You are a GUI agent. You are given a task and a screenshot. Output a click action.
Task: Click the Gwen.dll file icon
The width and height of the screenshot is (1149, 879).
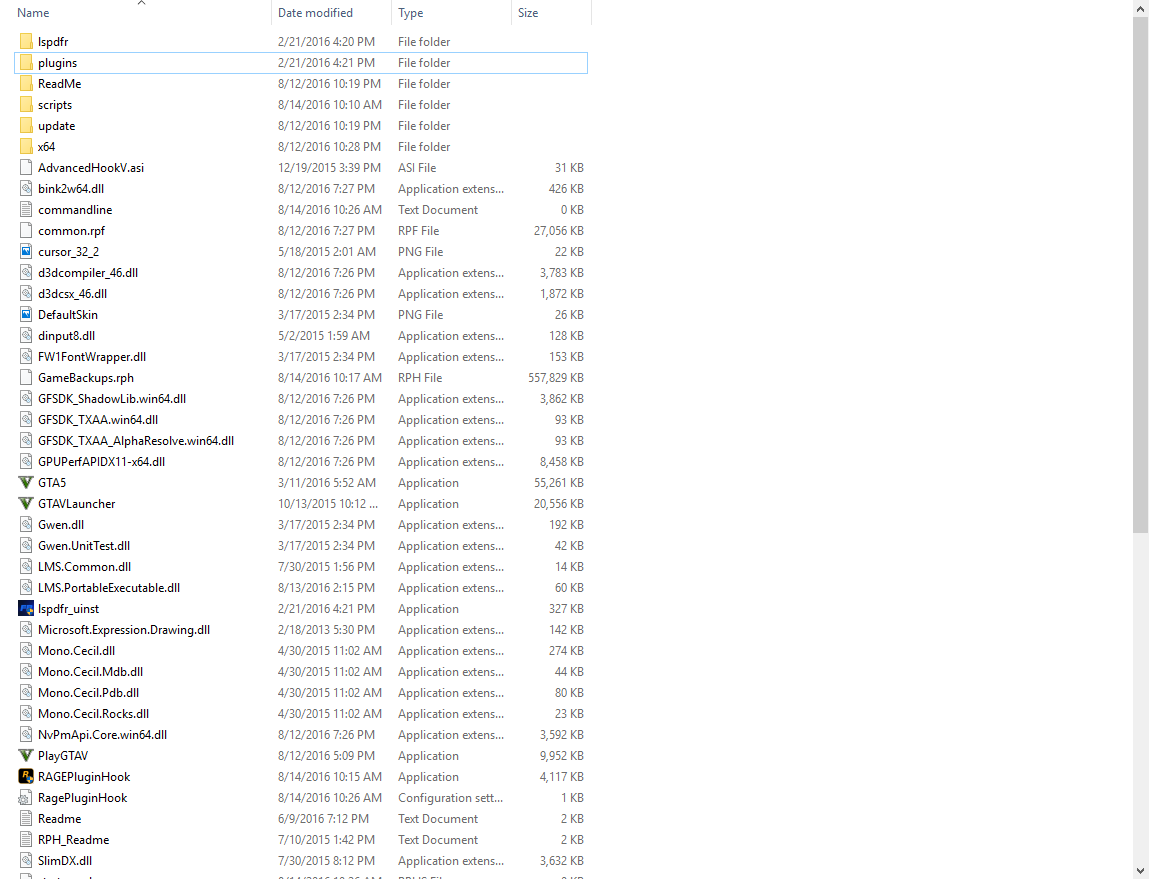tap(26, 525)
